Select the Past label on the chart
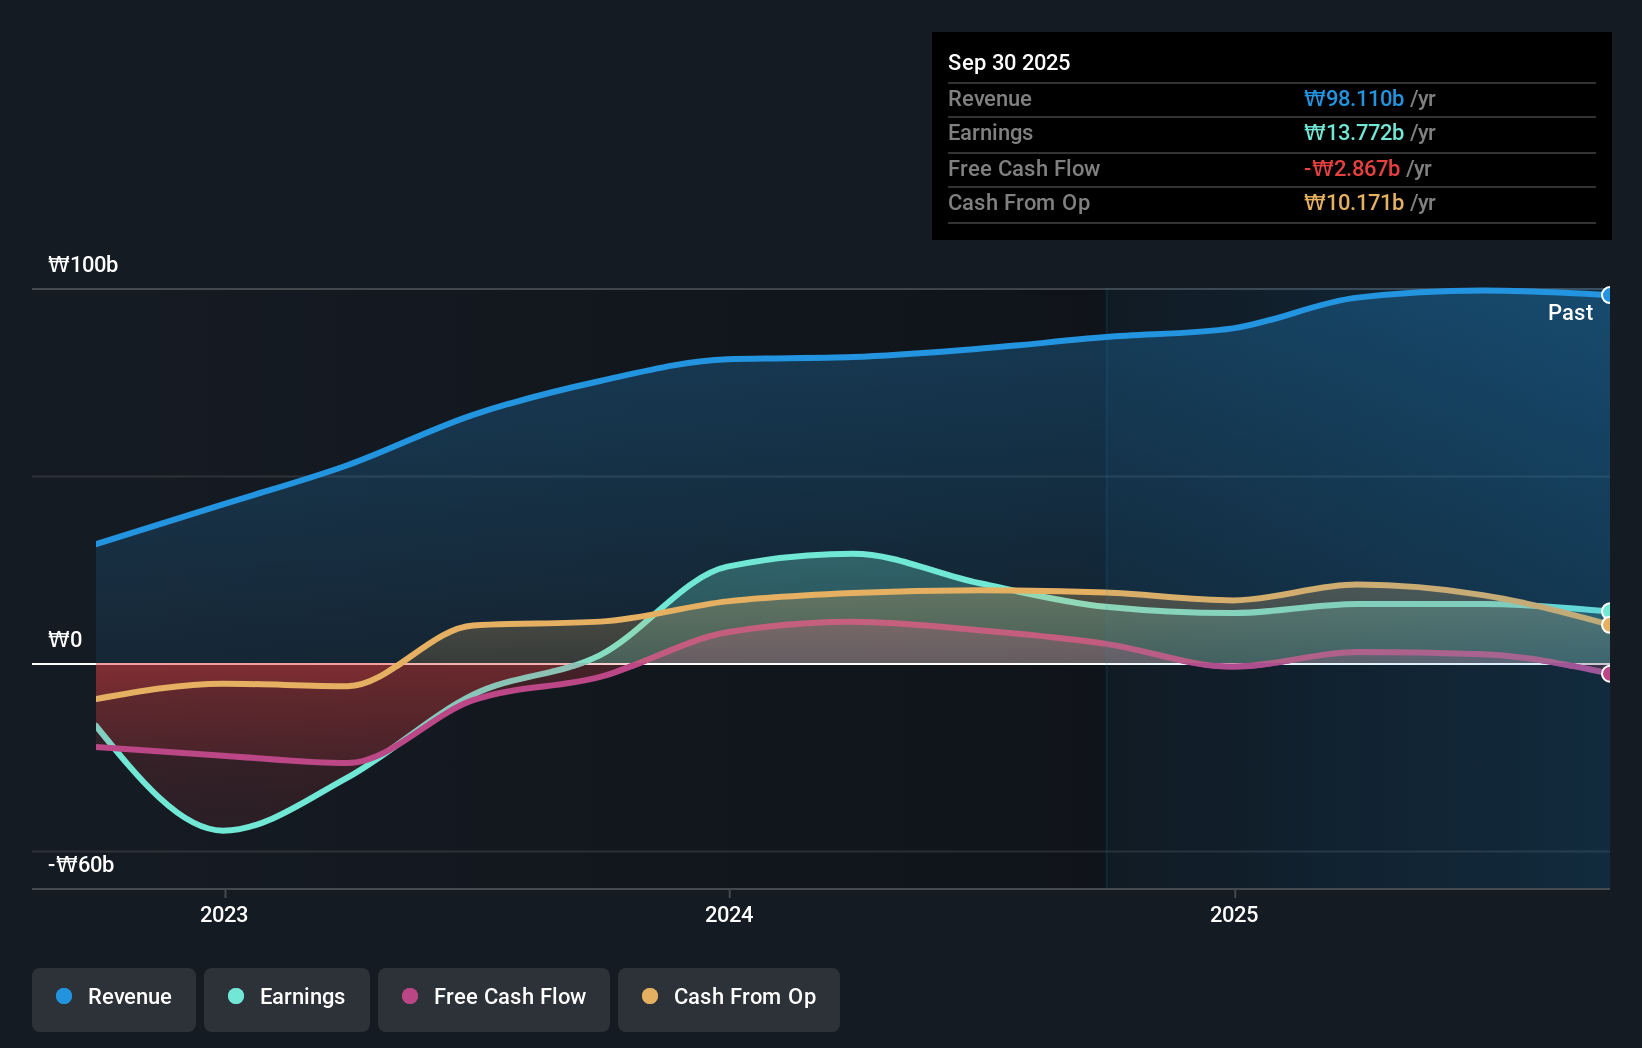The image size is (1642, 1048). pos(1570,312)
